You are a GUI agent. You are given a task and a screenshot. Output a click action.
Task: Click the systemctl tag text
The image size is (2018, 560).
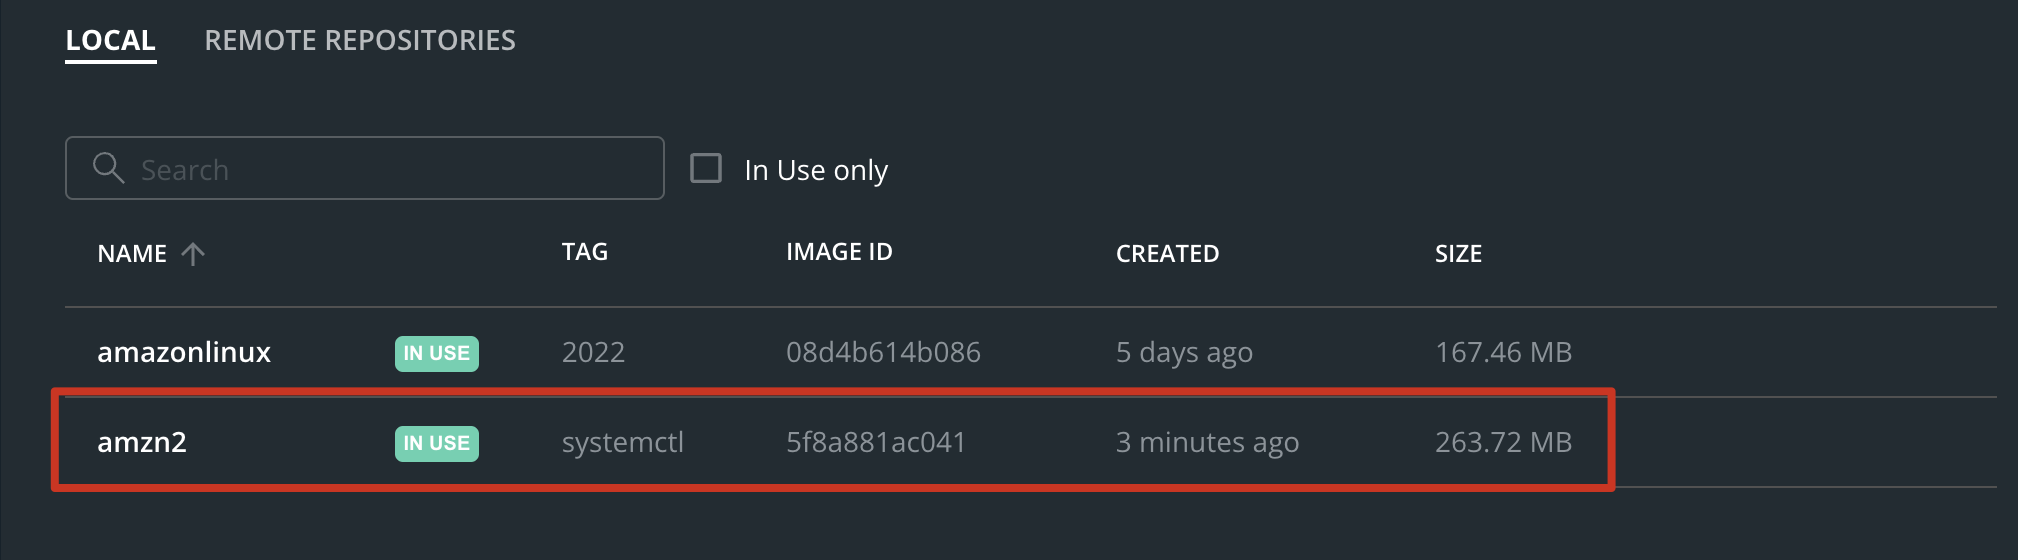coord(623,442)
